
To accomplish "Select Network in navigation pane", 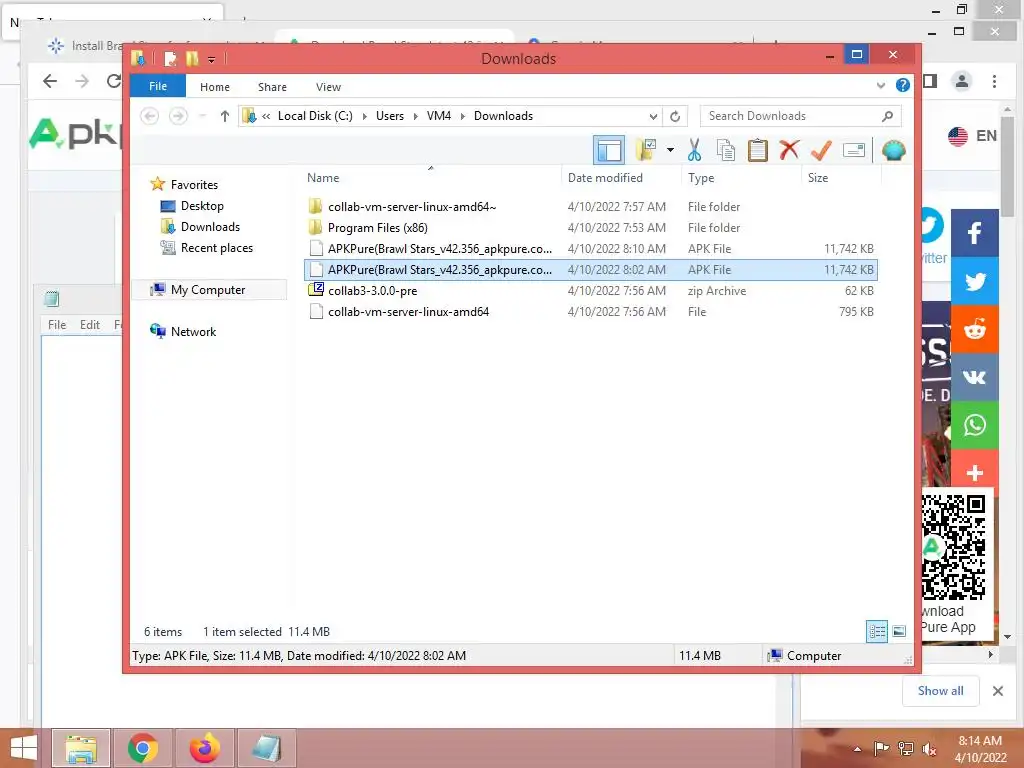I will click(193, 332).
